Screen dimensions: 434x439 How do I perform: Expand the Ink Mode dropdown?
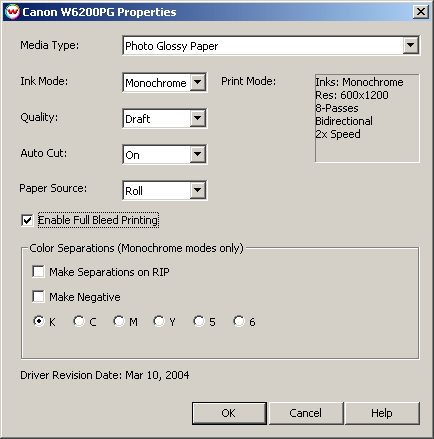click(198, 82)
